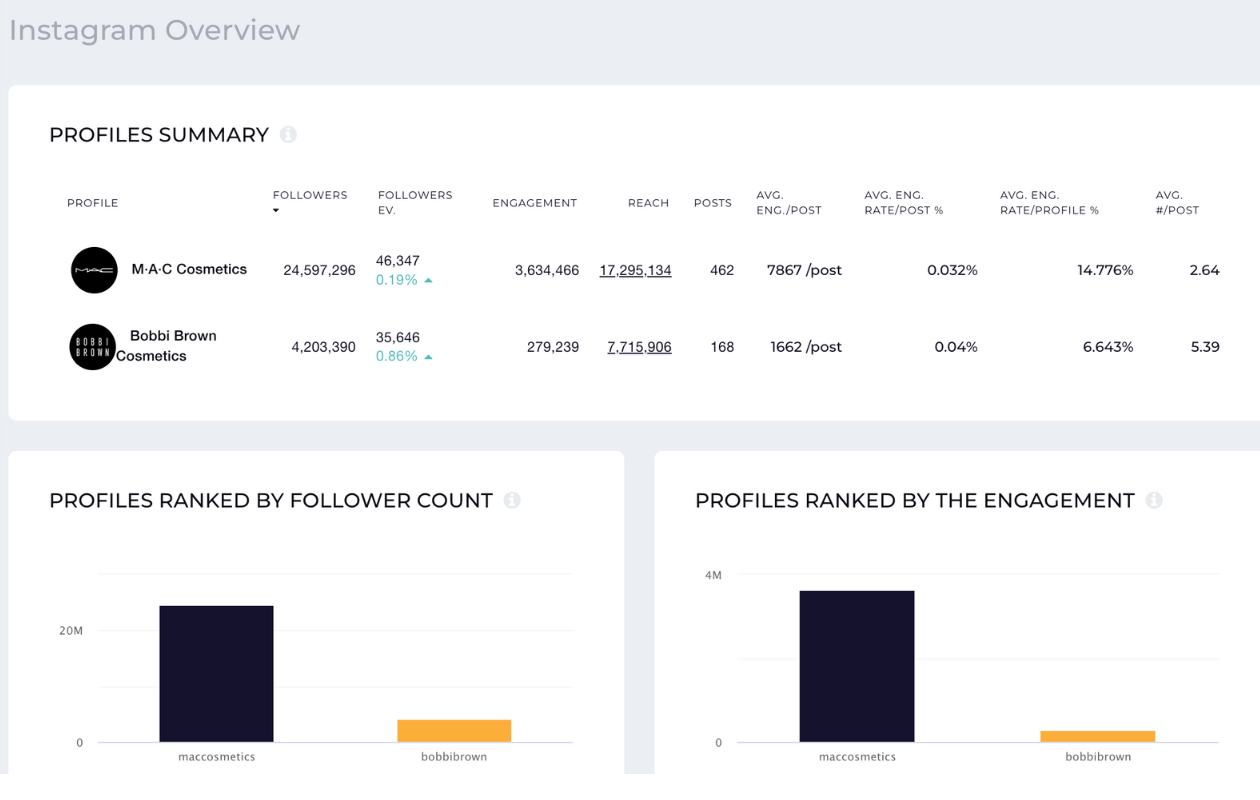Click the 0.032% engagement rate value
The width and height of the screenshot is (1260, 800).
click(952, 270)
